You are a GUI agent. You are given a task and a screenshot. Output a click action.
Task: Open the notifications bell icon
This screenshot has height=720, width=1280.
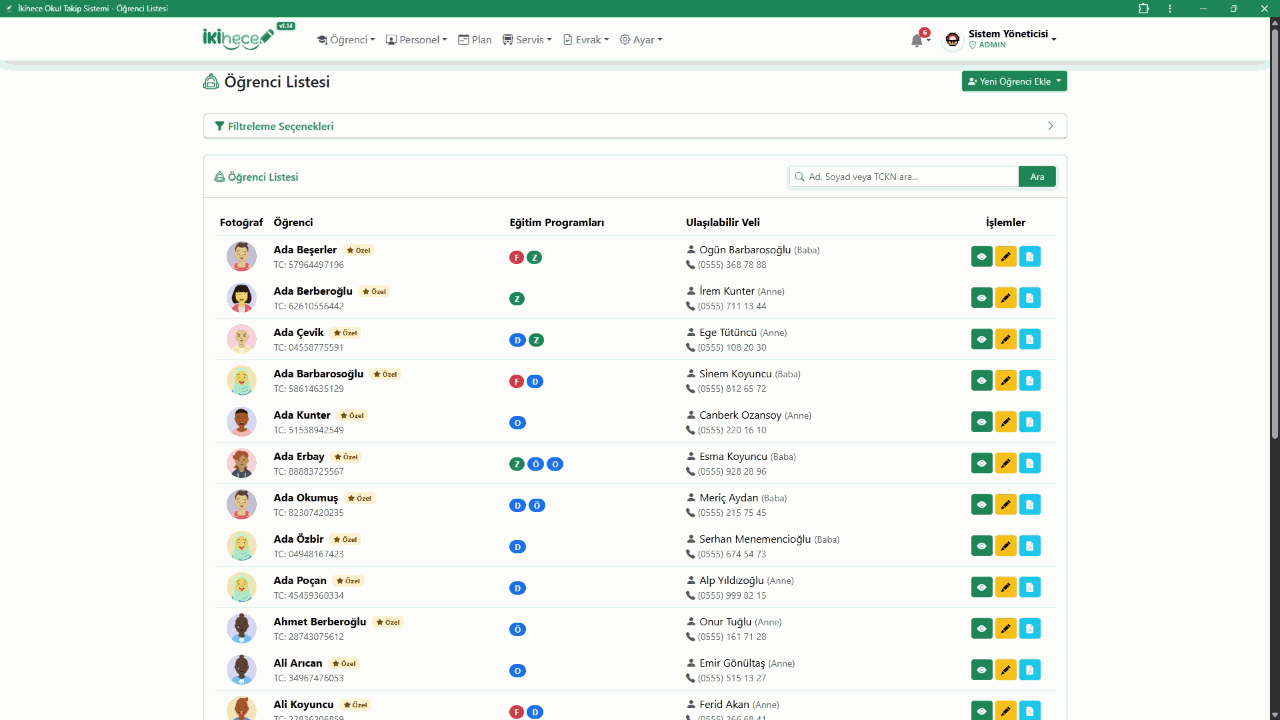point(917,40)
